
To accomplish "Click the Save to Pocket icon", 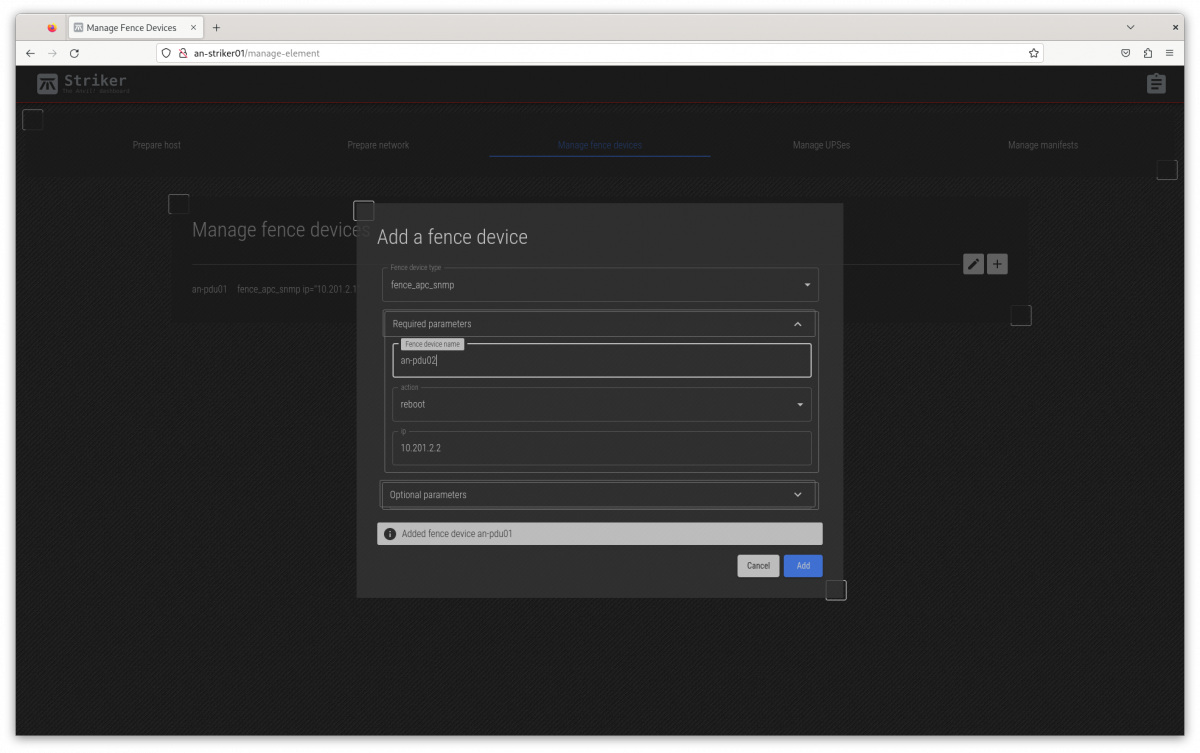I will pyautogui.click(x=1126, y=53).
